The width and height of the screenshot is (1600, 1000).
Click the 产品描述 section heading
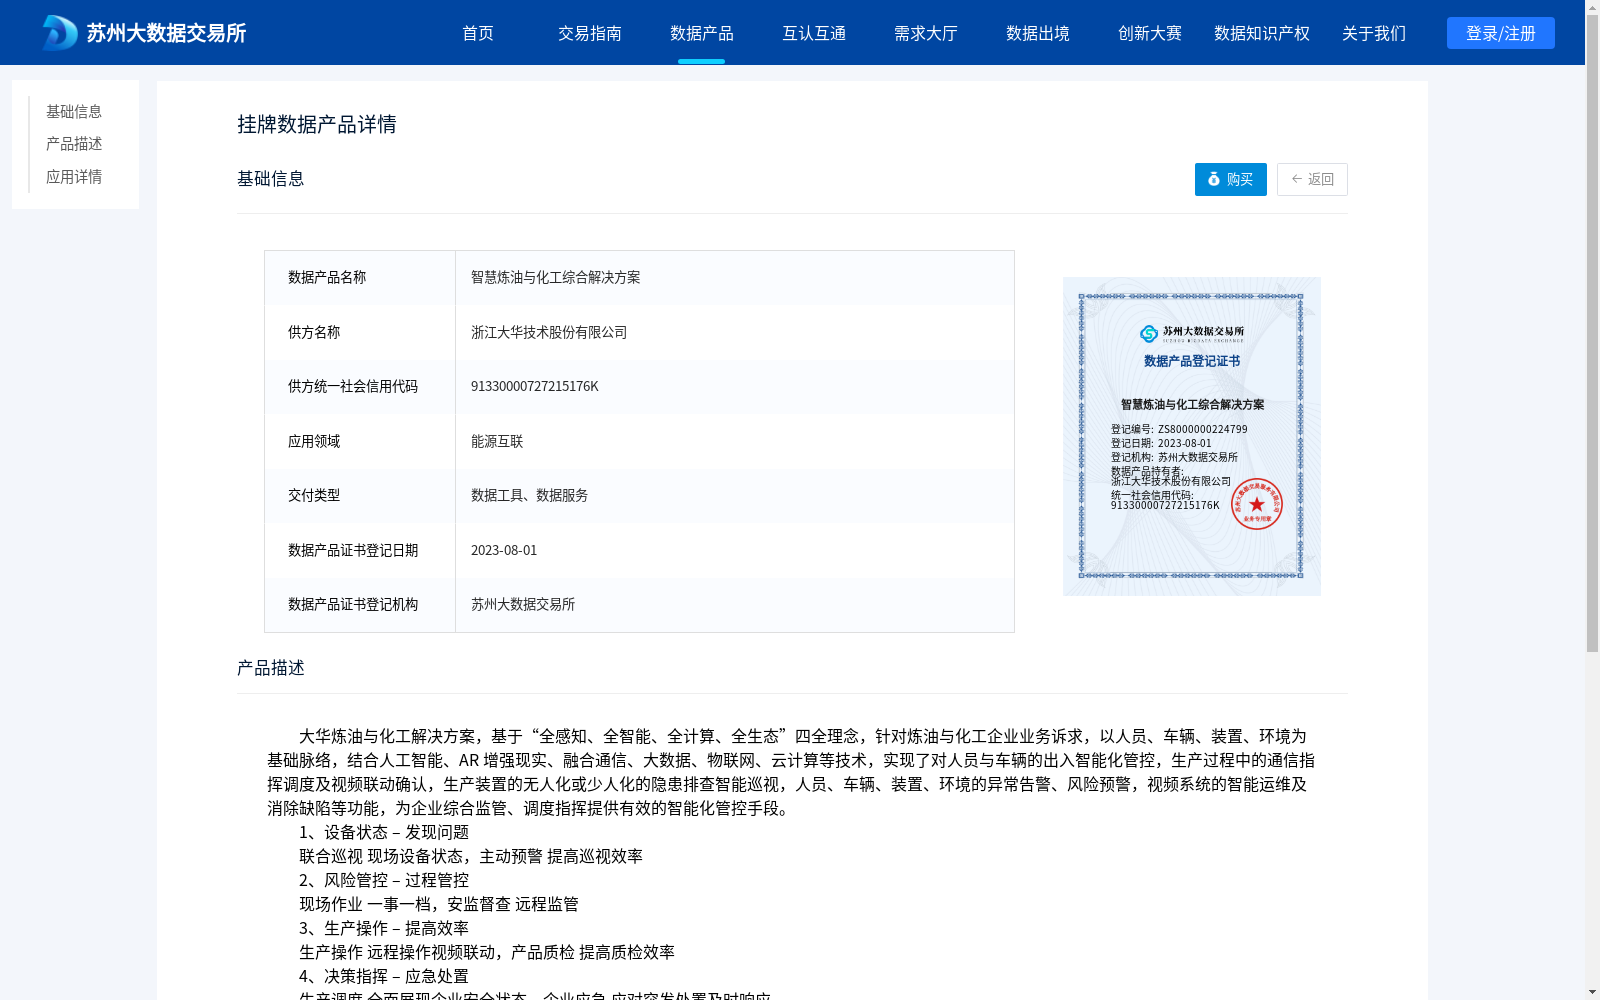[271, 668]
